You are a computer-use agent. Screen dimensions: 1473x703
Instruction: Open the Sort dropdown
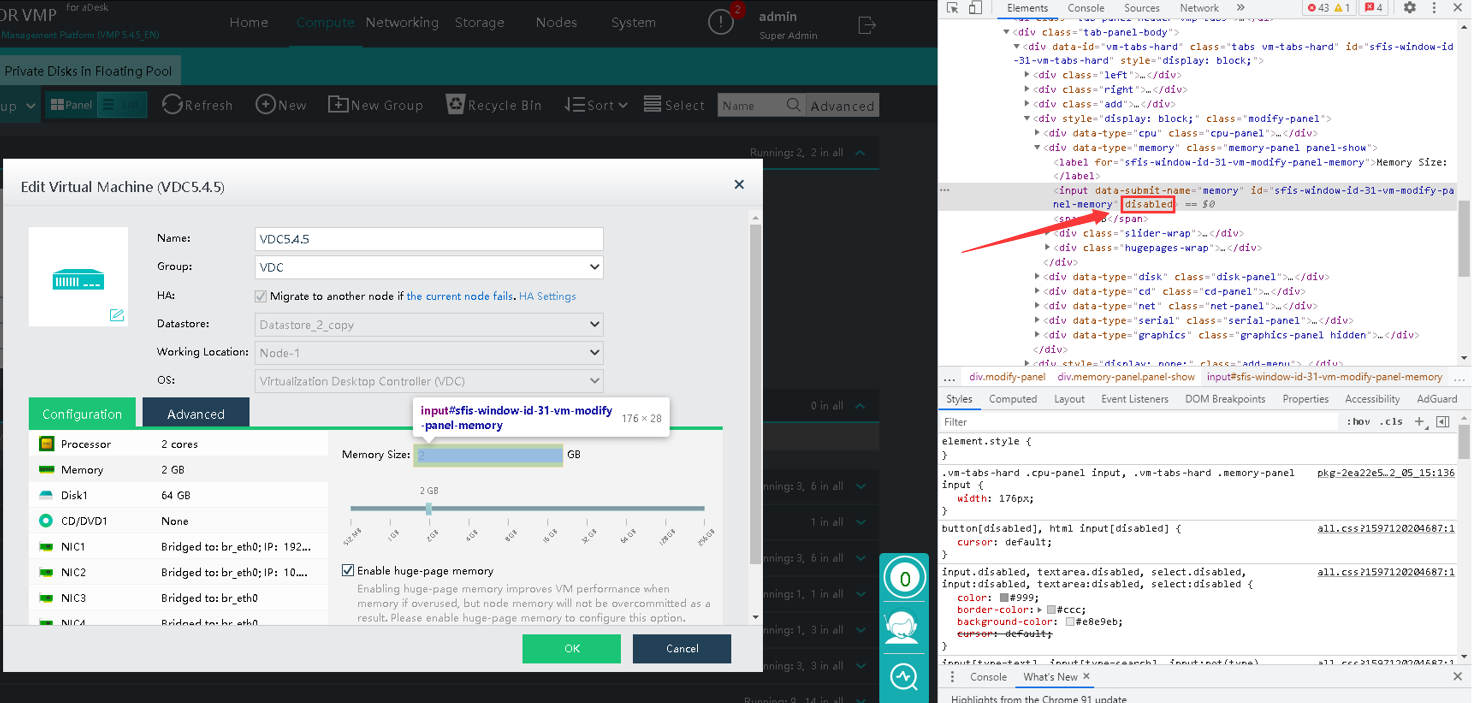595,105
